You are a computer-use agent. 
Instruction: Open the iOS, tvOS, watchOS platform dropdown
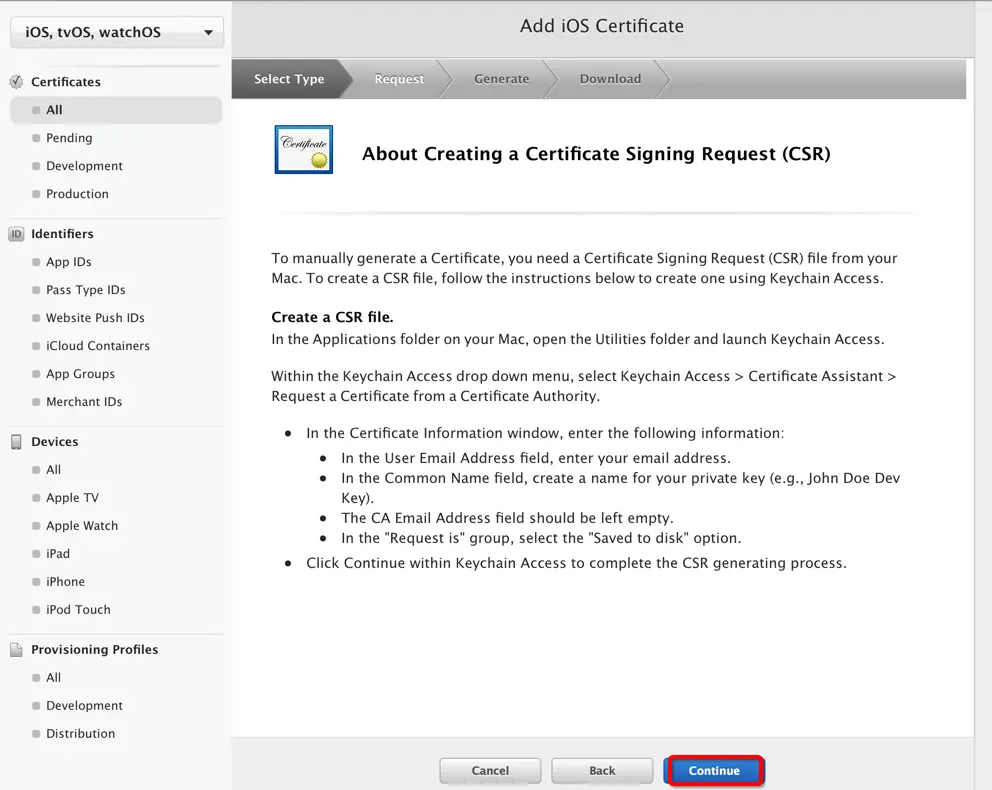pos(117,32)
